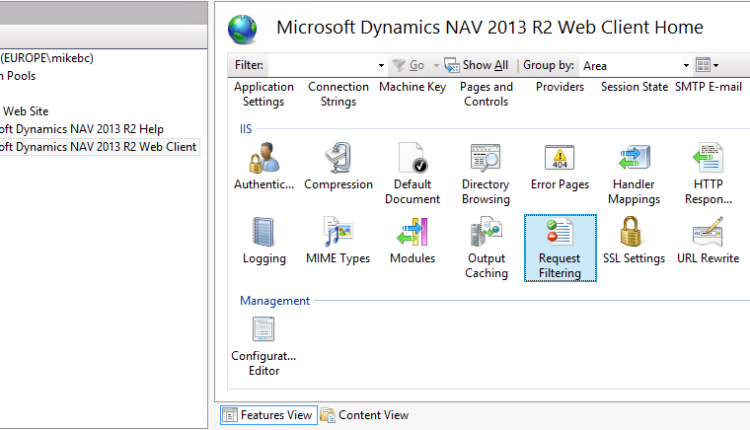Collapse the IIS group section
This screenshot has width=750, height=430.
(246, 129)
